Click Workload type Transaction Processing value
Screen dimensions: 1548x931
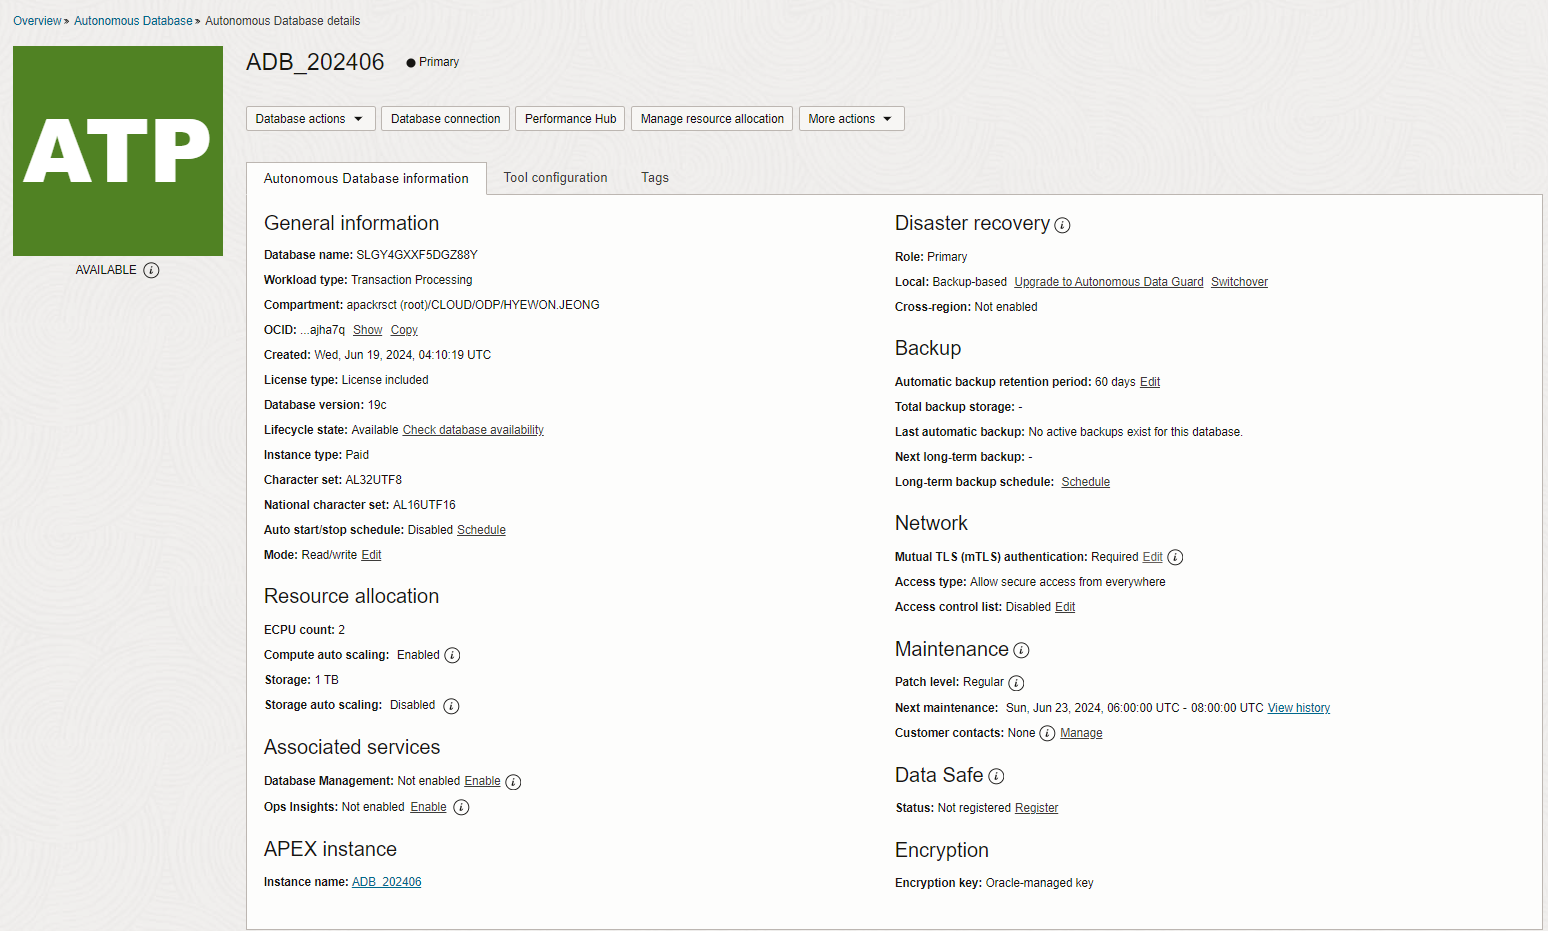point(412,280)
